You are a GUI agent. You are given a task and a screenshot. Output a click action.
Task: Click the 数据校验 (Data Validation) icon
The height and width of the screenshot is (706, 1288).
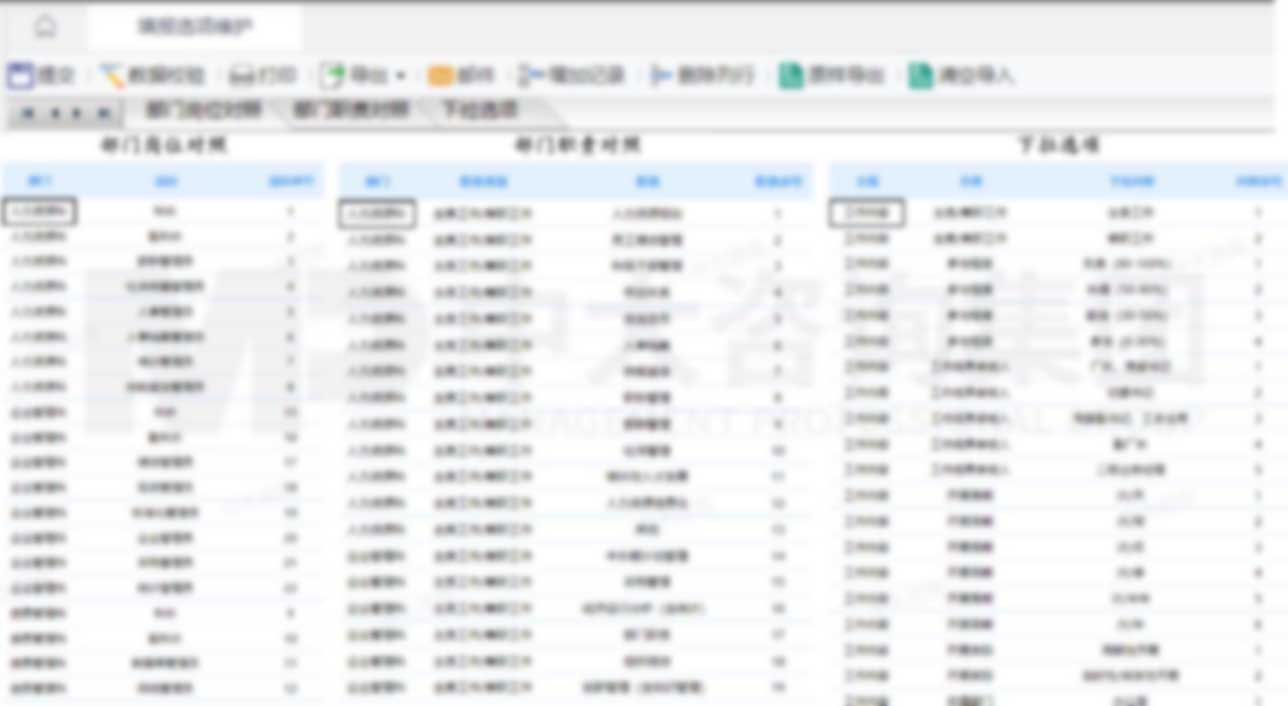136,75
